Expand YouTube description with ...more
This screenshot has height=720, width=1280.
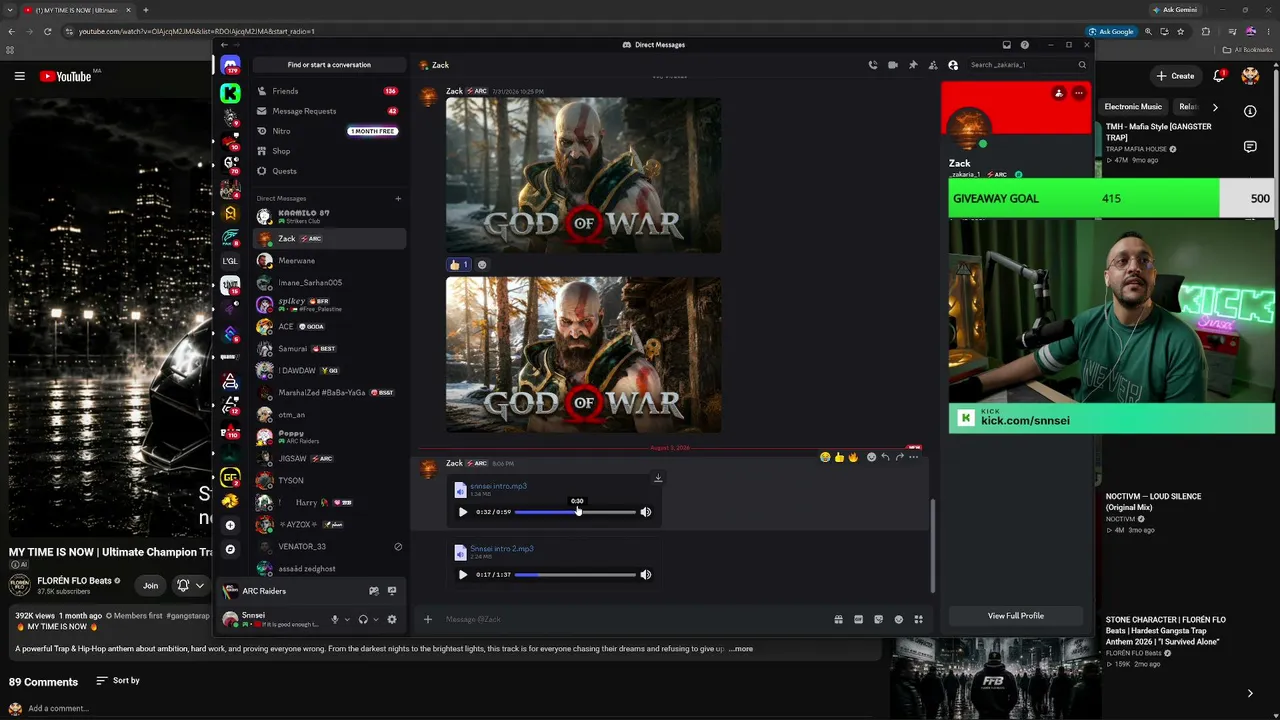click(741, 649)
